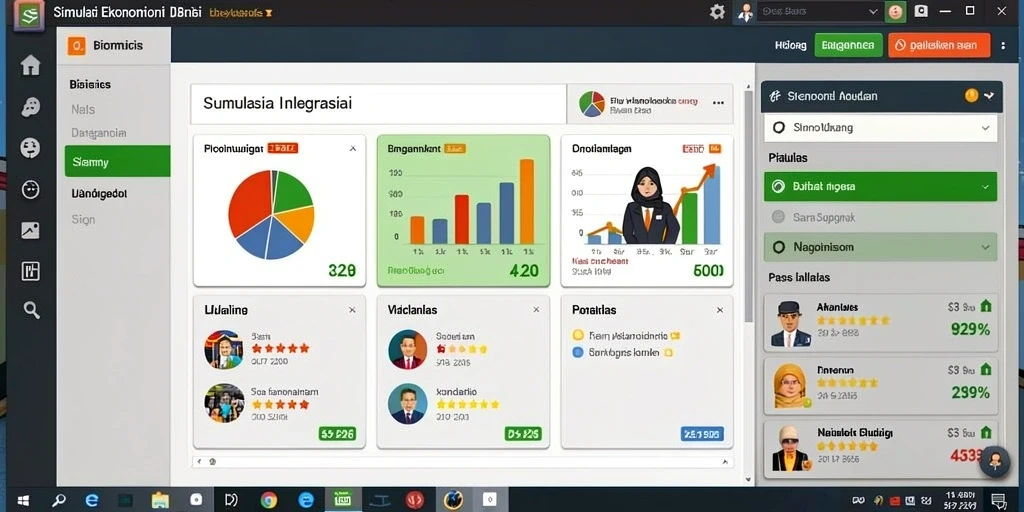This screenshot has width=1024, height=512.
Task: Open the magnifier search icon in left sidebar
Action: pos(31,310)
